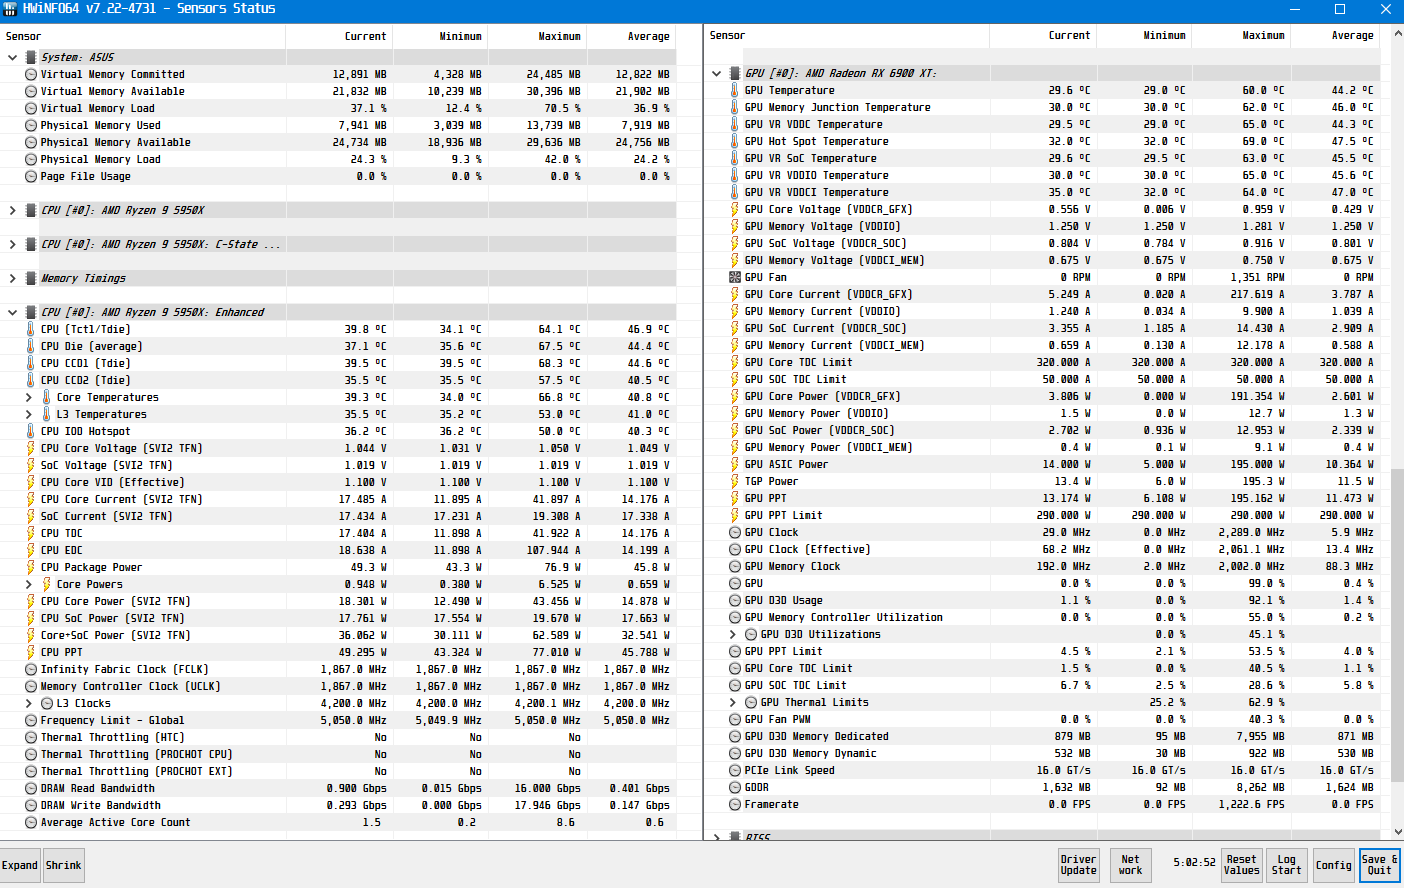Click the chip icon beside GPU [#0]: AMD Radeon RX 6900 XT

pos(735,73)
